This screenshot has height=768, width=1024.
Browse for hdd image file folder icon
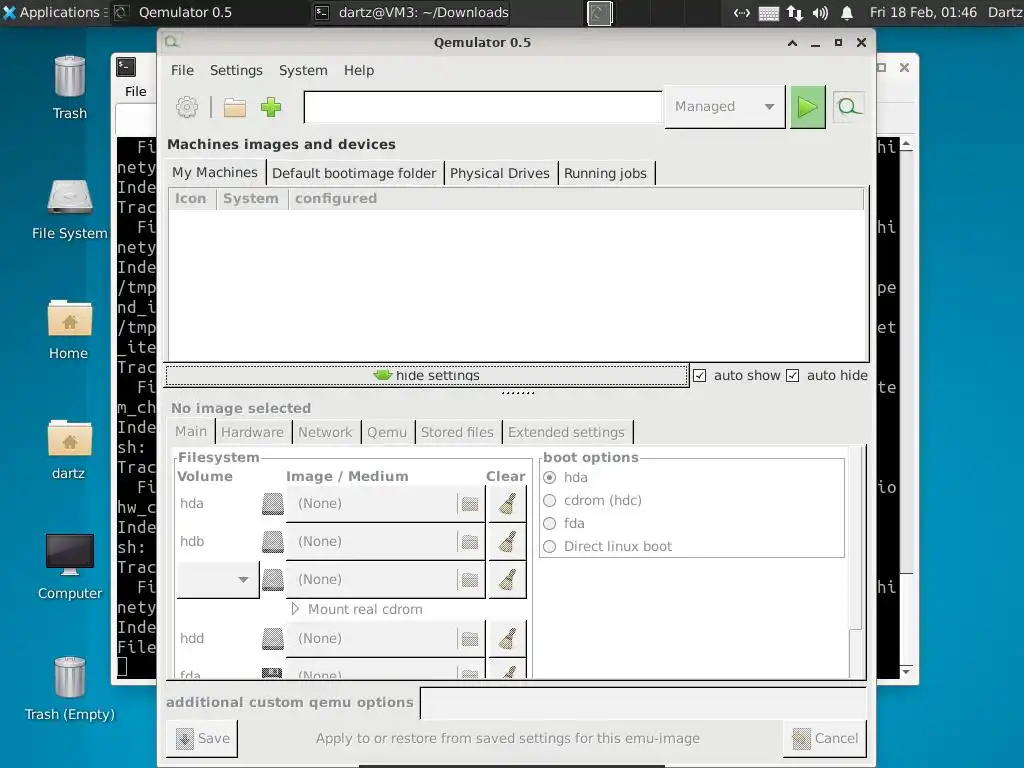tap(470, 639)
